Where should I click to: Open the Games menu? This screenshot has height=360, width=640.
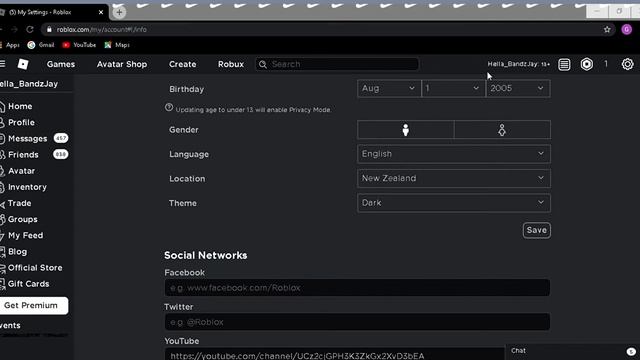(x=61, y=64)
